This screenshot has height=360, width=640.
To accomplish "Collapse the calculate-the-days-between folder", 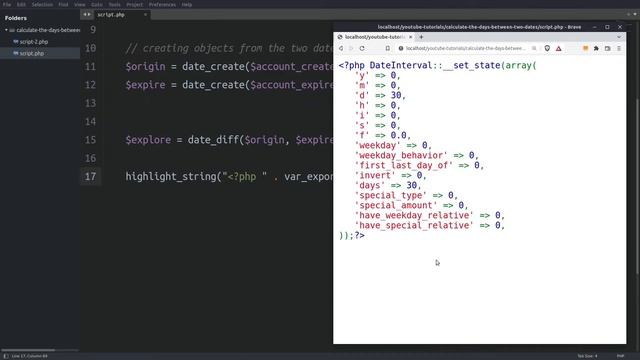I will pyautogui.click(x=6, y=30).
